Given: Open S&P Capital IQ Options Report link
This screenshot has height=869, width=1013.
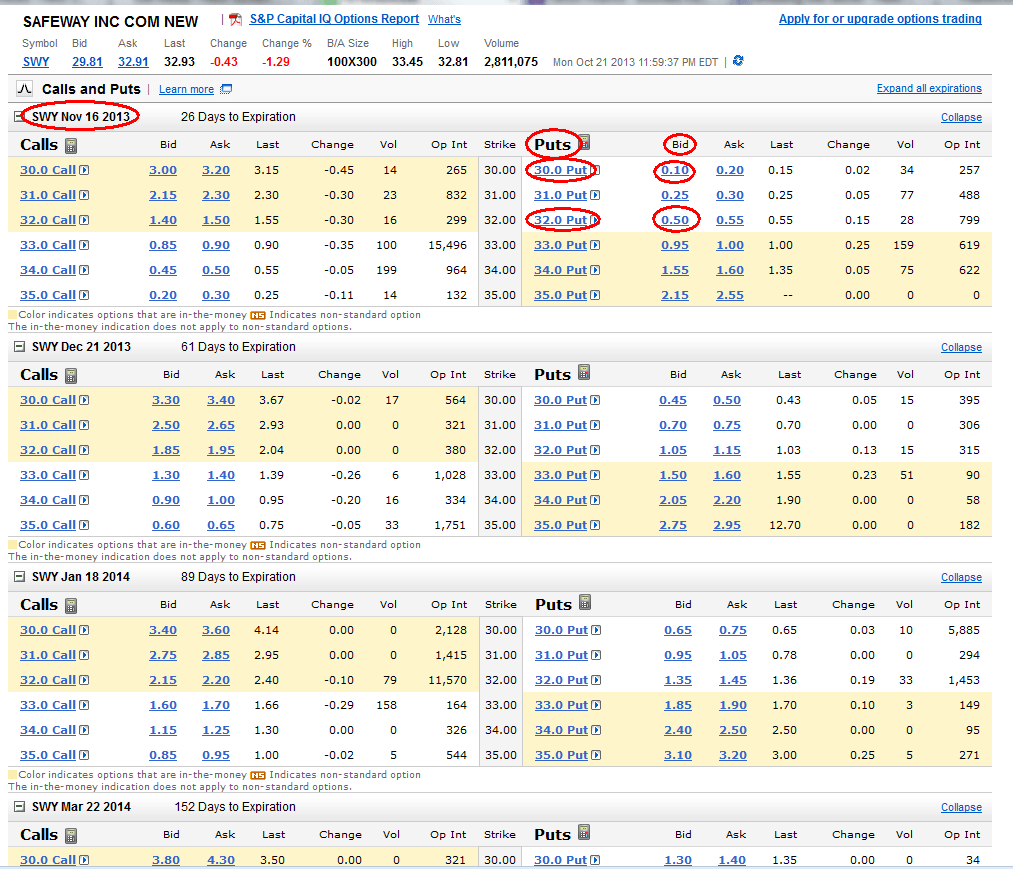Looking at the screenshot, I should pos(334,19).
